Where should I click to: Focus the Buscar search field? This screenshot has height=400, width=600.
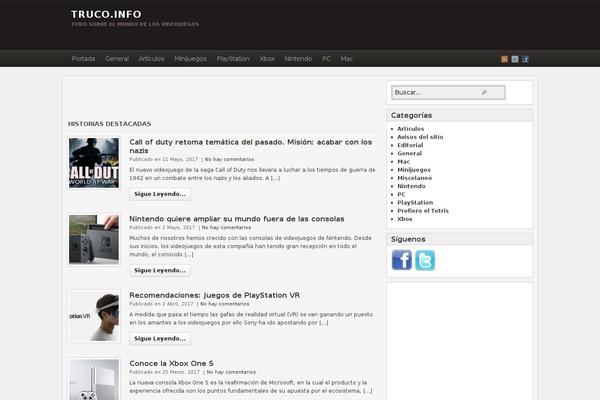click(448, 92)
